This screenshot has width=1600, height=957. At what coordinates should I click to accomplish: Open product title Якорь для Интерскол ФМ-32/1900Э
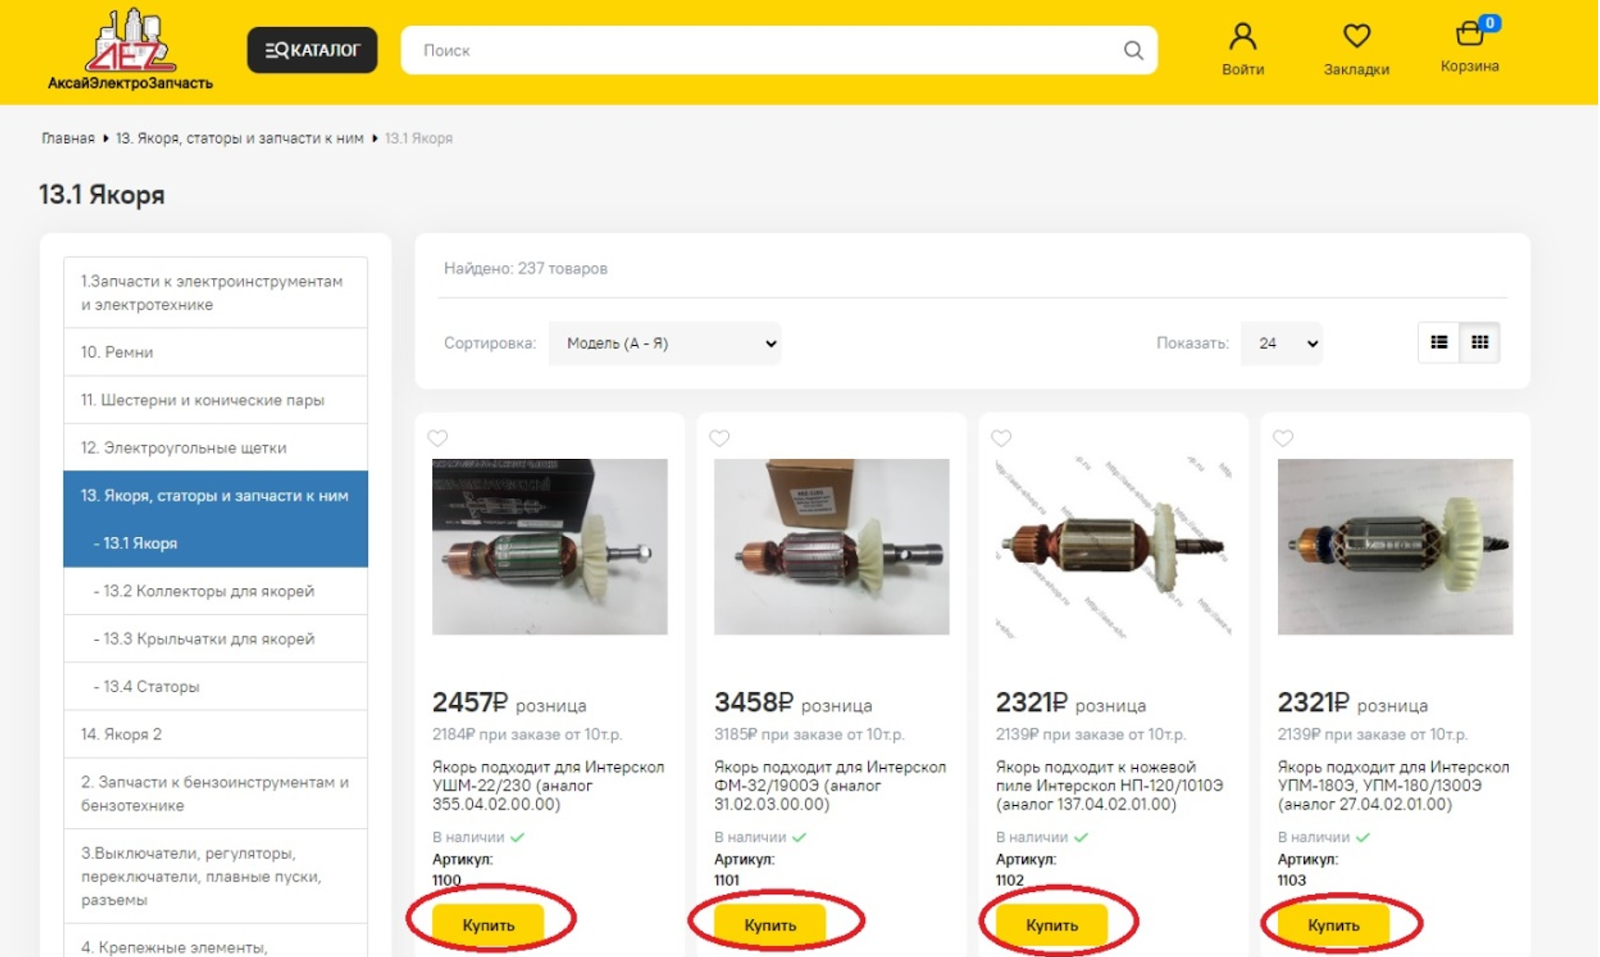point(830,786)
